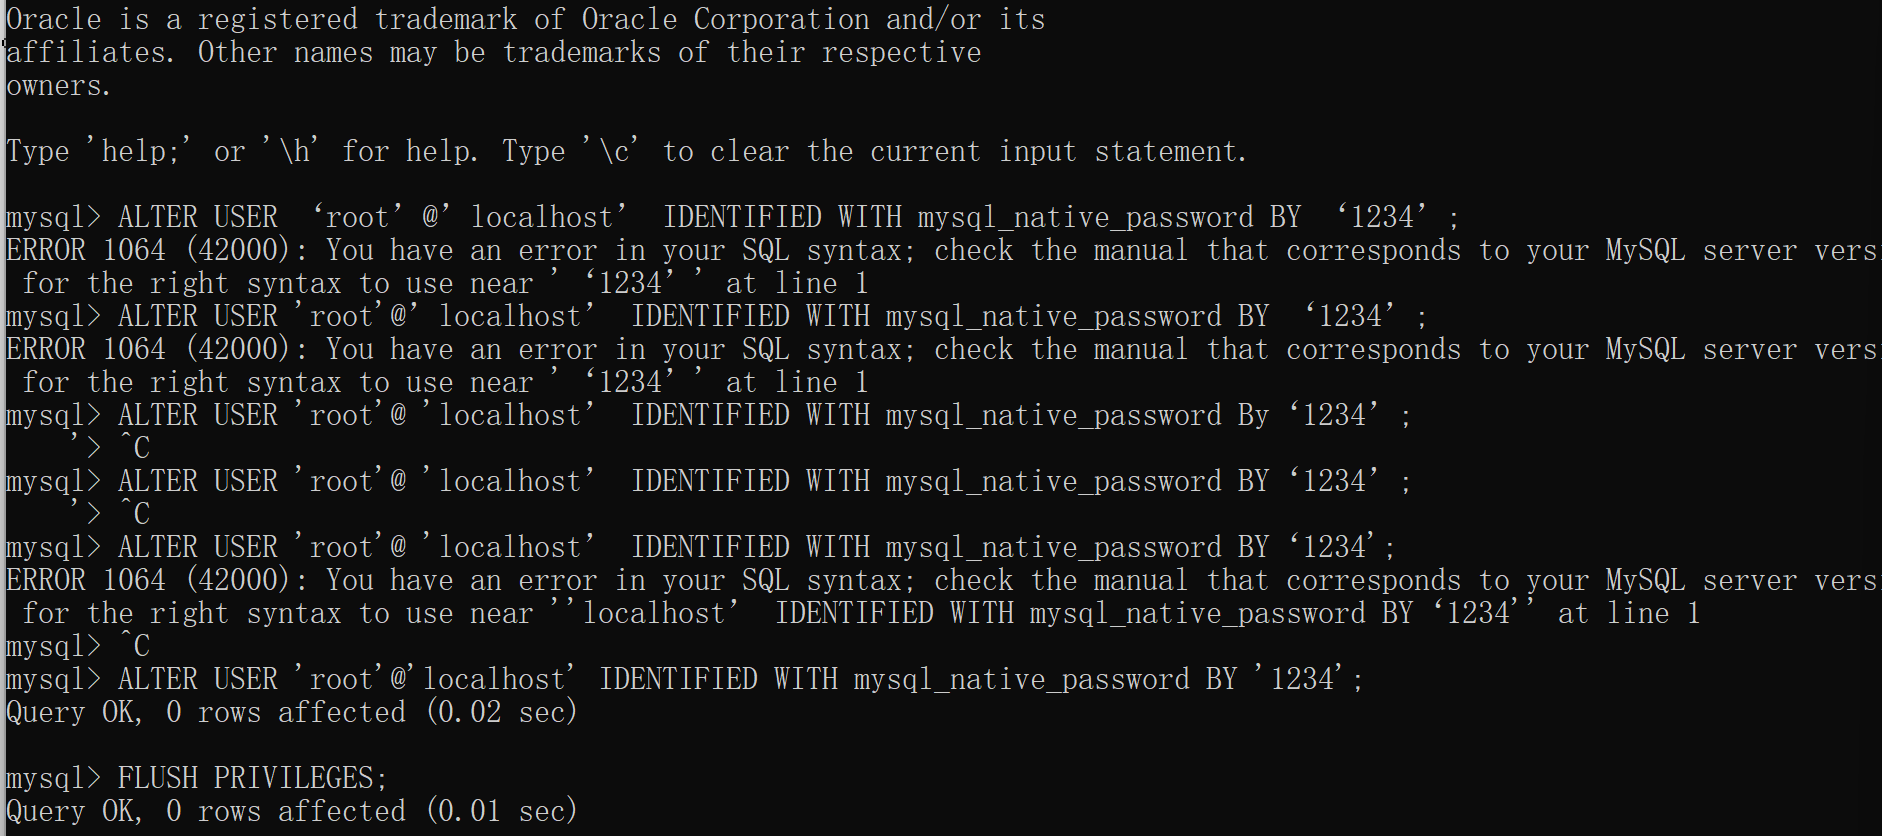Click the error line mentioning near ''localhost'
1882x836 pixels.
(861, 613)
